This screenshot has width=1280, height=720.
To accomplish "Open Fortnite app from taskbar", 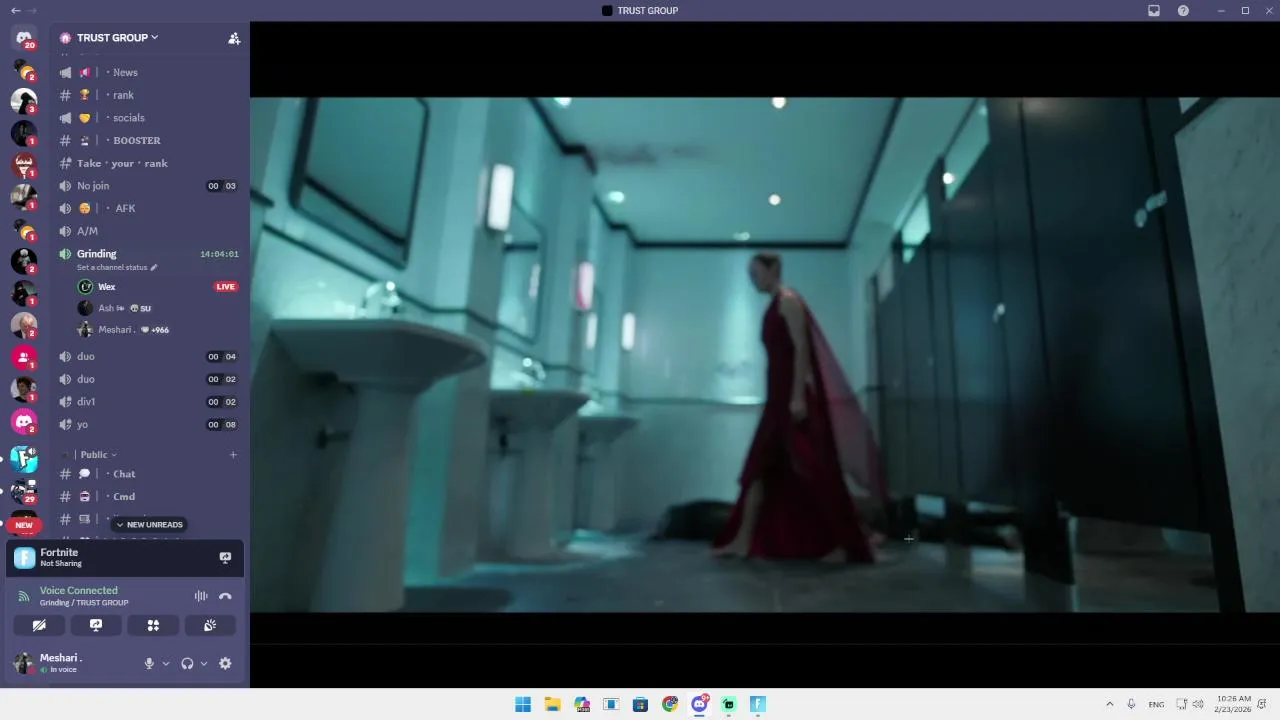I will 758,704.
